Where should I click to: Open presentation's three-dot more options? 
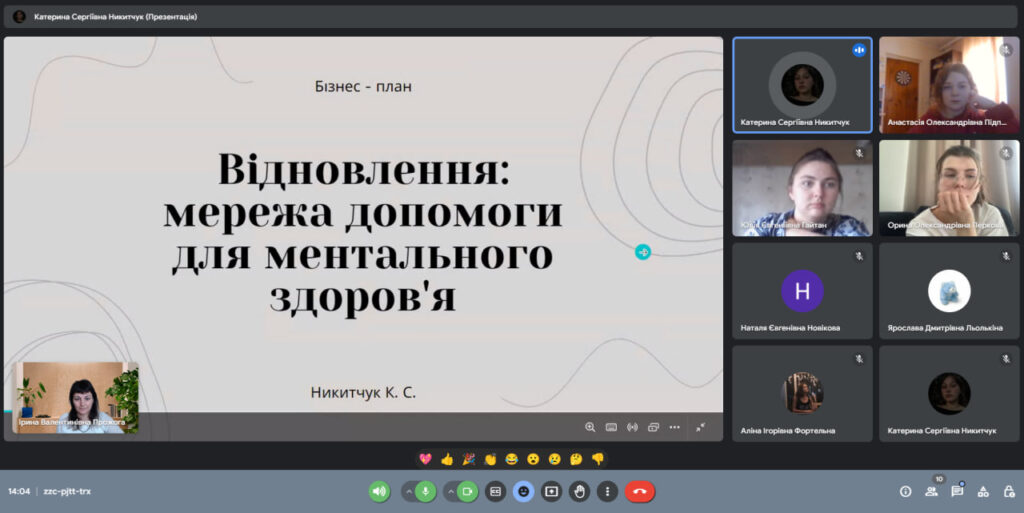674,427
